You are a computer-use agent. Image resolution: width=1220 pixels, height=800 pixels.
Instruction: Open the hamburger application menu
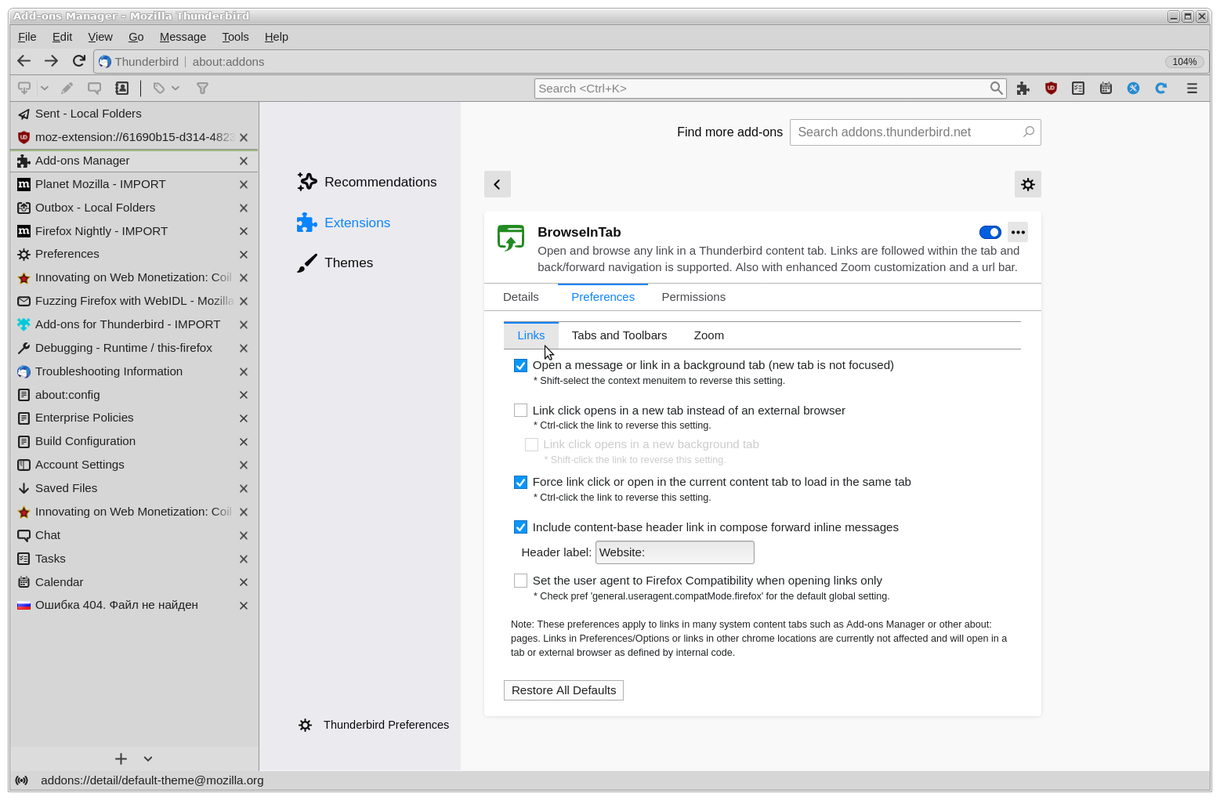click(x=1192, y=88)
